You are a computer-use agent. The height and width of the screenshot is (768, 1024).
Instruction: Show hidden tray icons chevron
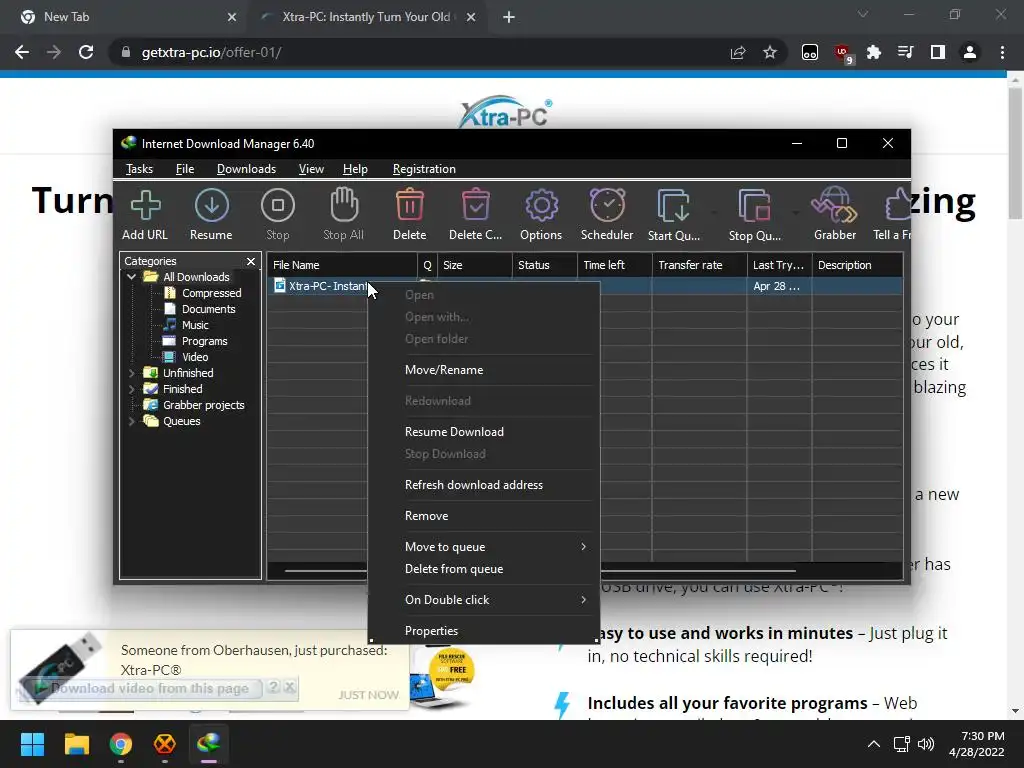(x=873, y=744)
